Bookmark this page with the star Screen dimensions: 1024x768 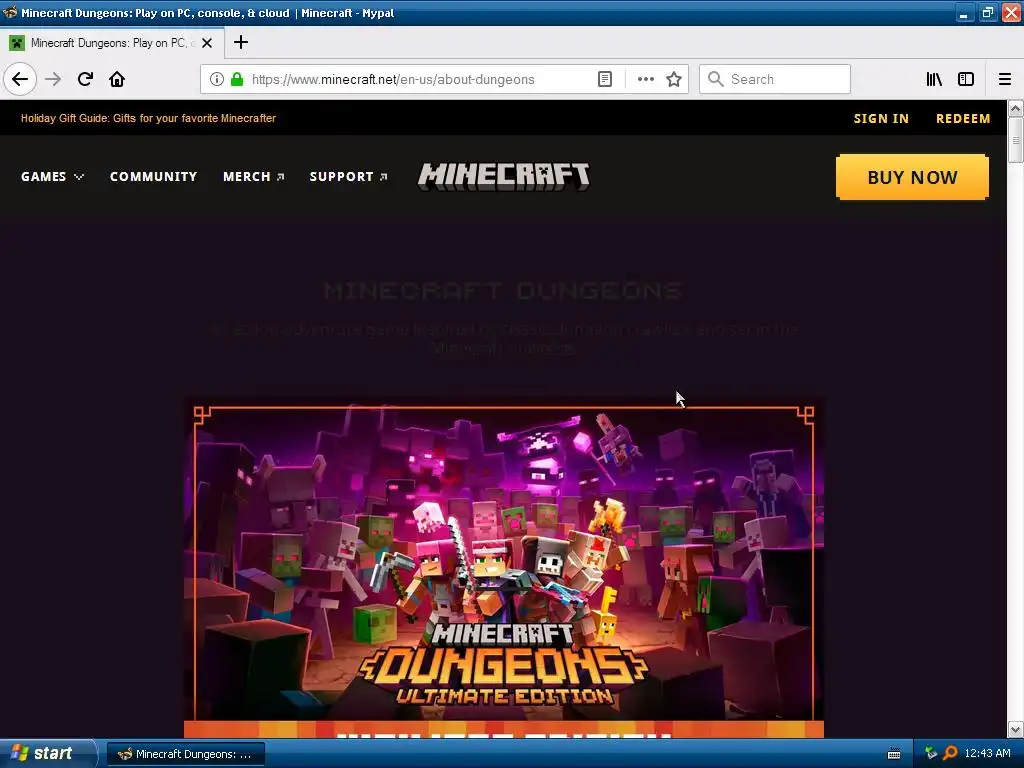(674, 79)
